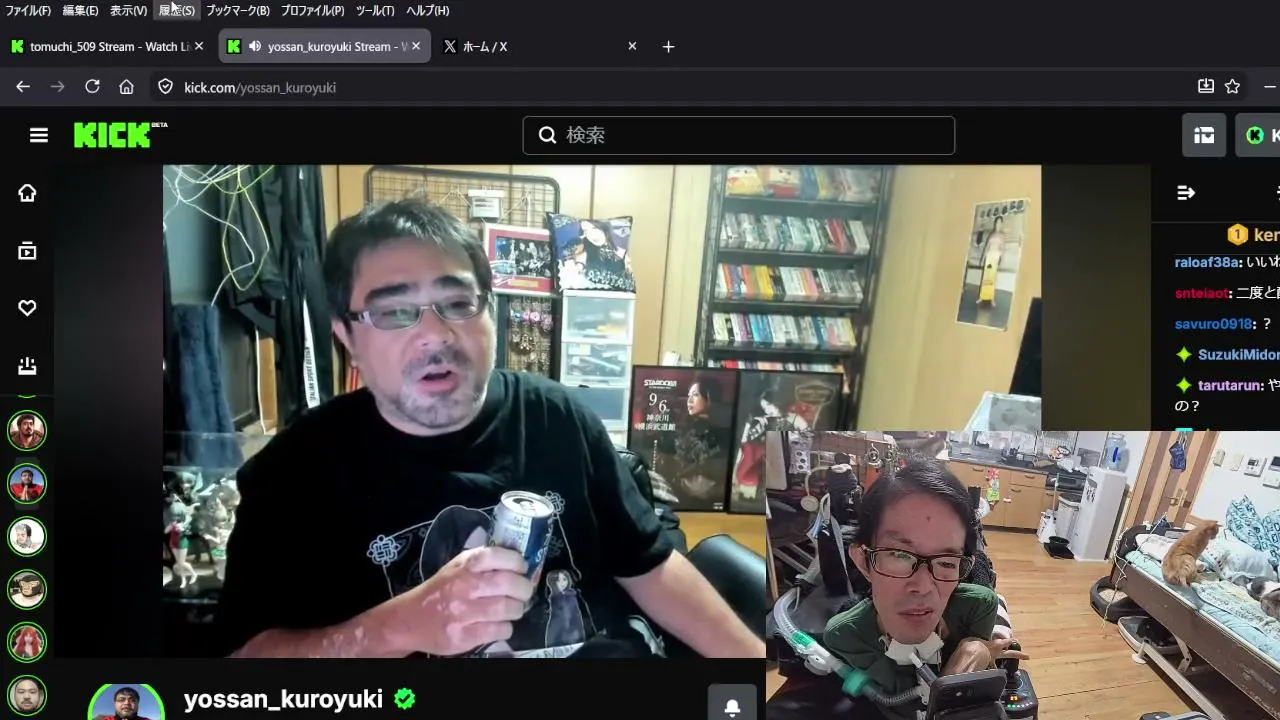Click the yossan_kuroyuki channel name
The width and height of the screenshot is (1280, 720).
point(283,699)
